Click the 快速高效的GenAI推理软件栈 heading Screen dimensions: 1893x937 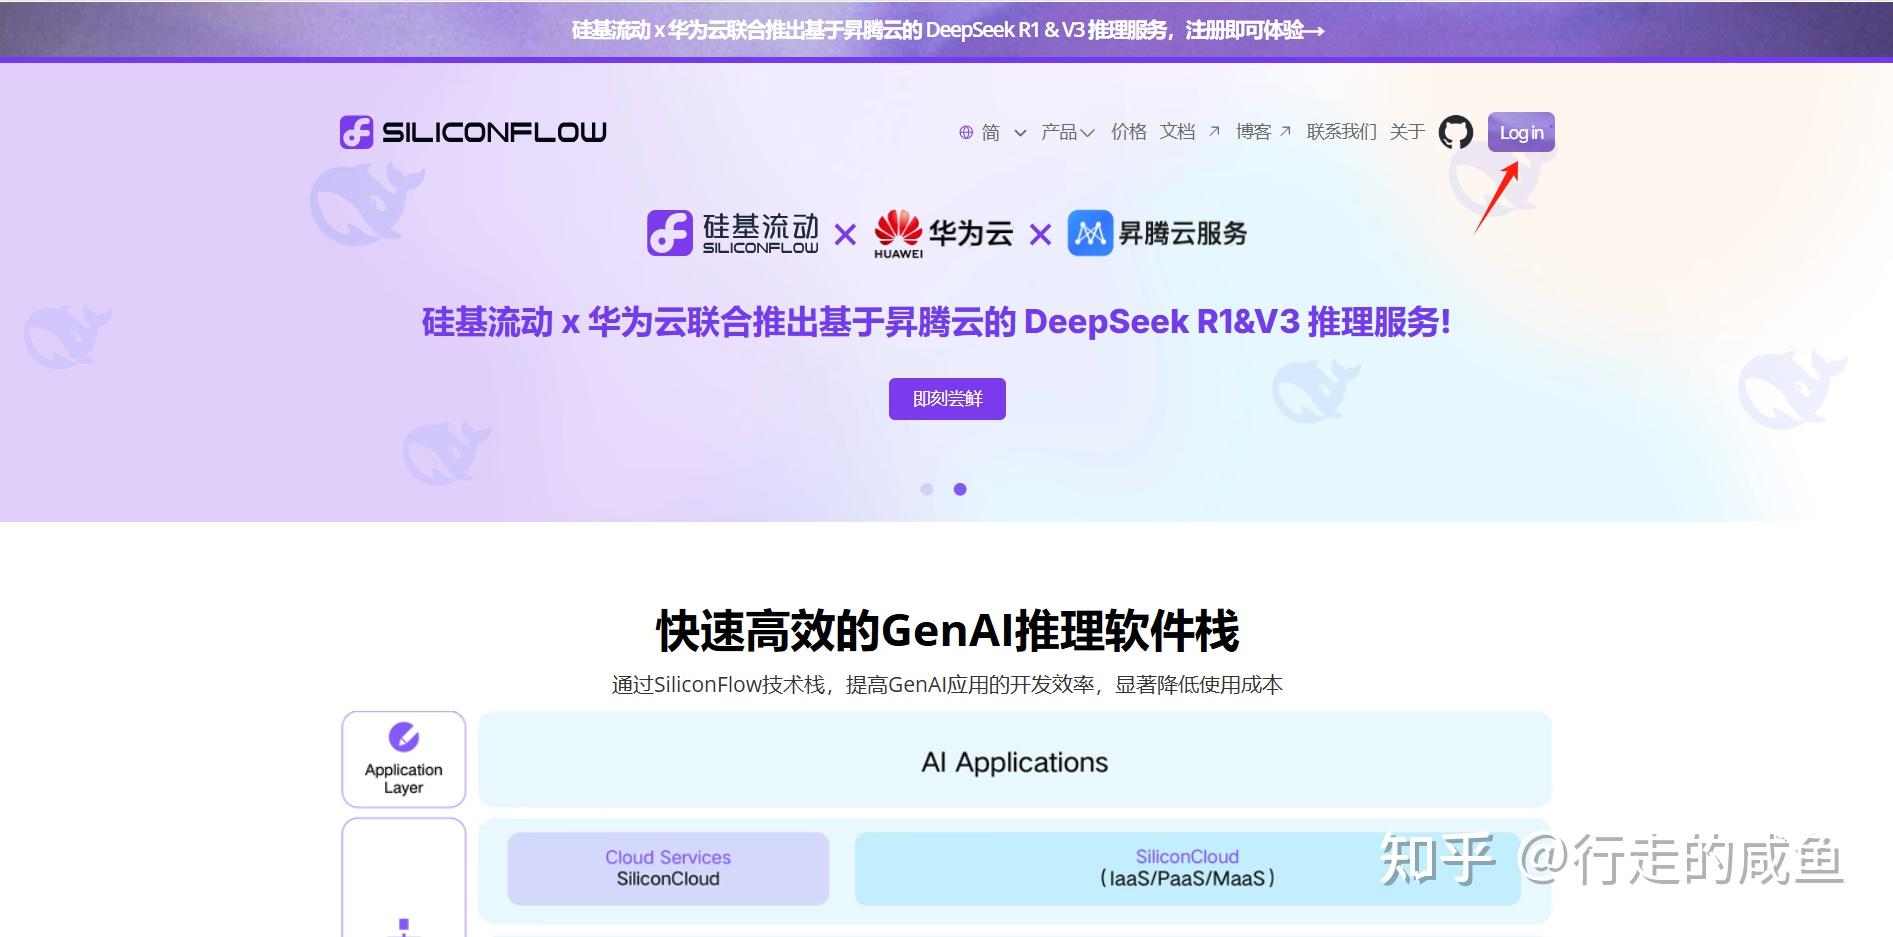pos(947,631)
